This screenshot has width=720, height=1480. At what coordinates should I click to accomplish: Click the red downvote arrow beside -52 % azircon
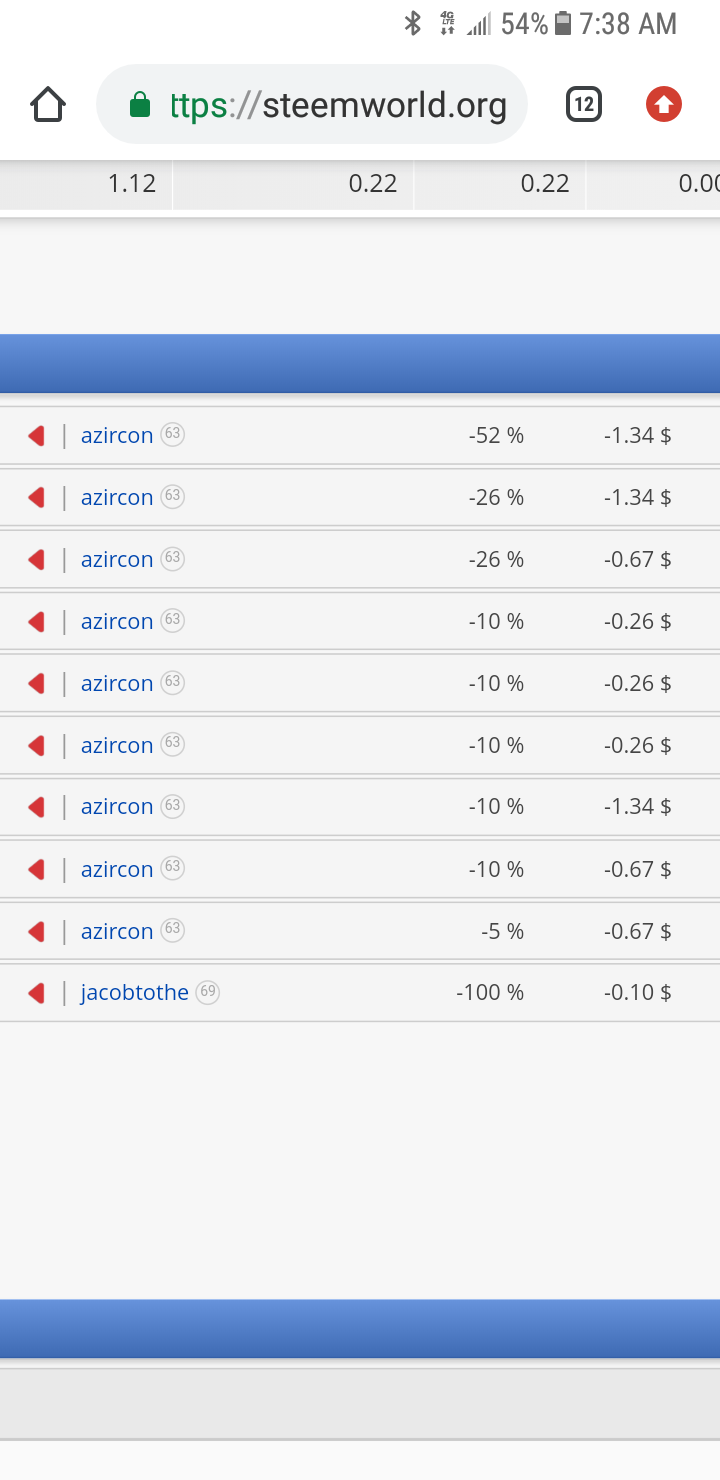coord(36,435)
